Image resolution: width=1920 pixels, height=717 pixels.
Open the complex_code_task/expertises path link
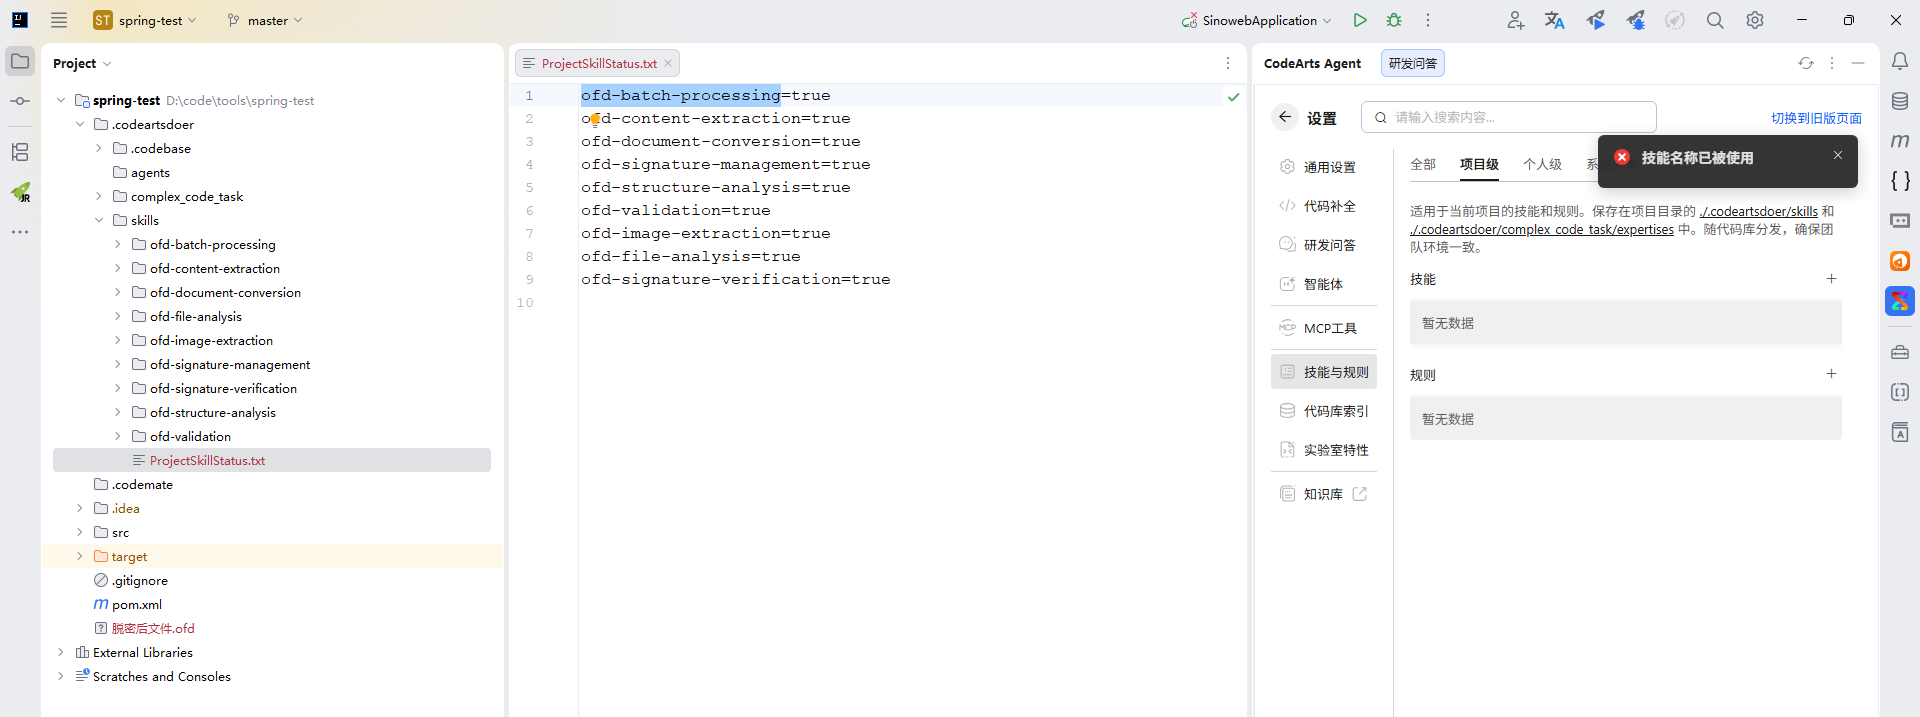coord(1542,229)
